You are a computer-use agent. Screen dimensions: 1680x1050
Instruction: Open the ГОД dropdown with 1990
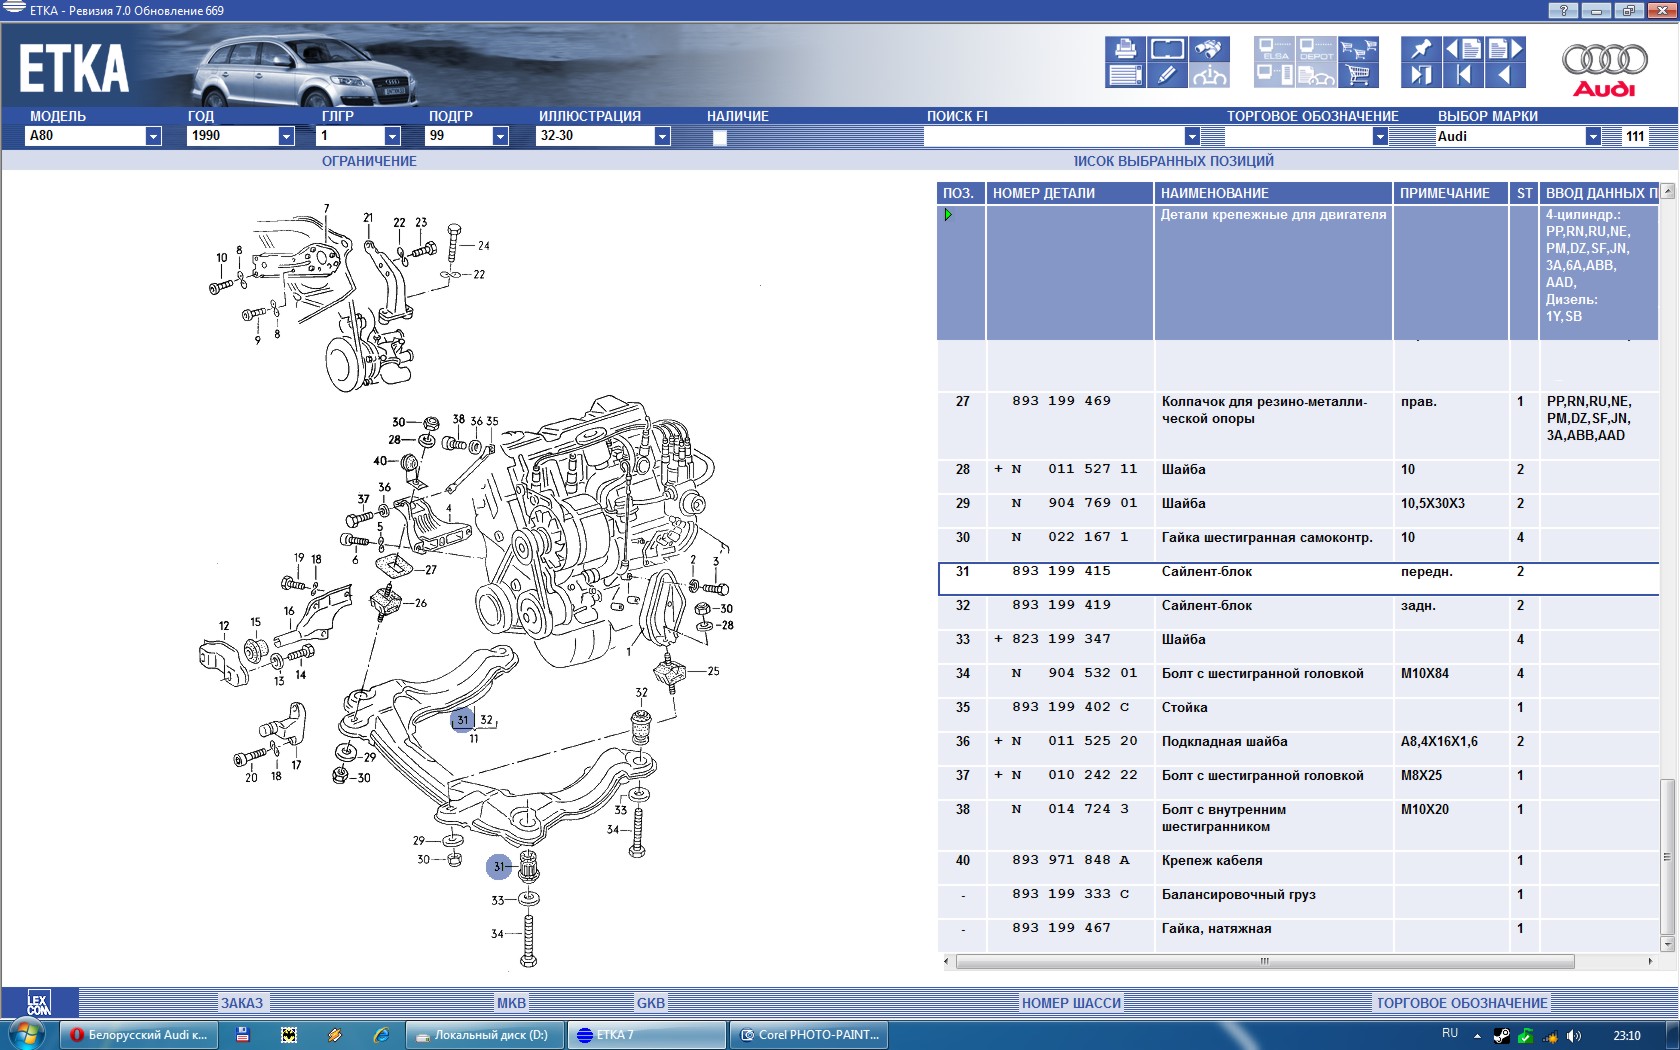pyautogui.click(x=286, y=136)
